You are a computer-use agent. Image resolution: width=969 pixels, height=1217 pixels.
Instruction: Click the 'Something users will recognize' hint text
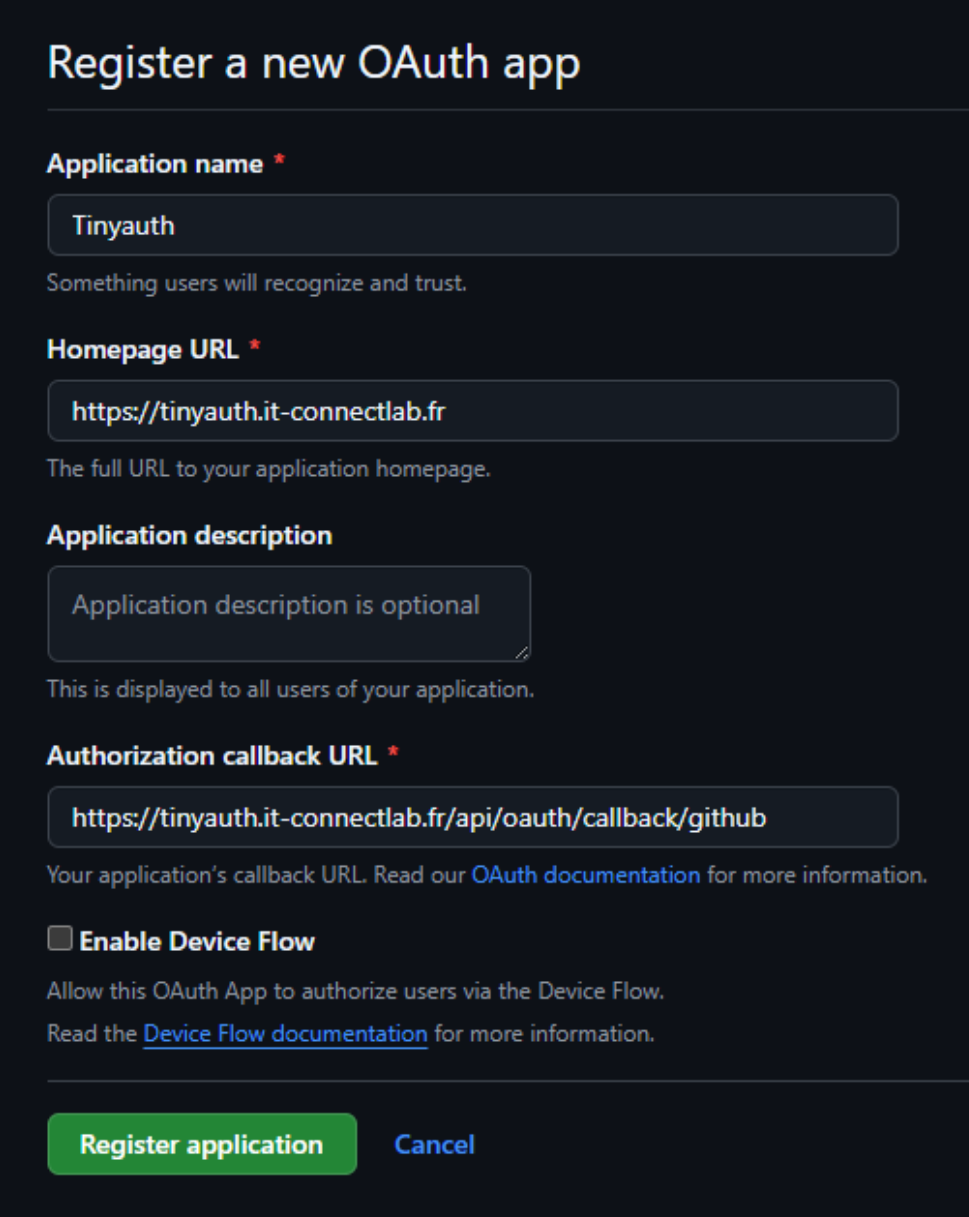coord(256,283)
